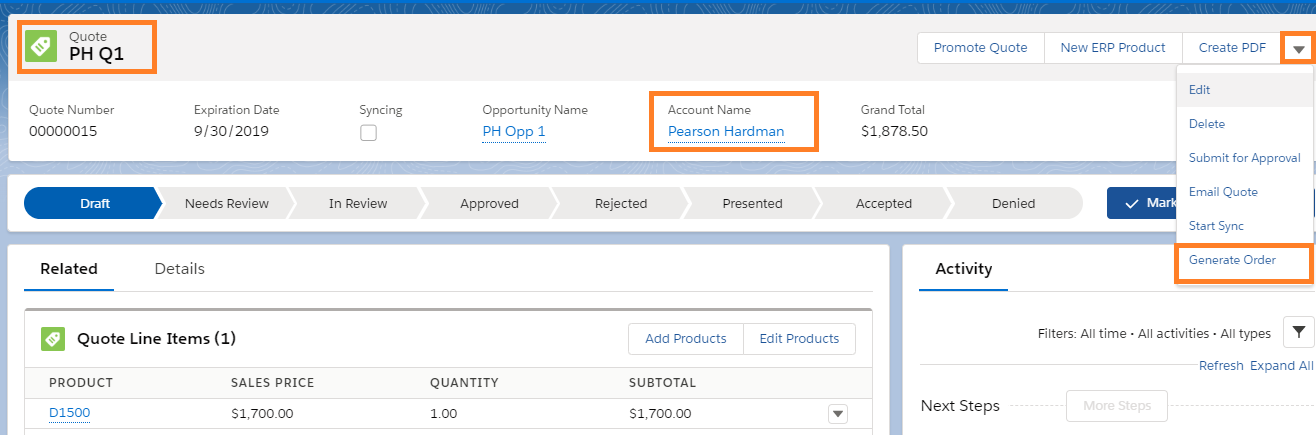This screenshot has height=435, width=1316.
Task: Switch to the Details tab
Action: (180, 269)
